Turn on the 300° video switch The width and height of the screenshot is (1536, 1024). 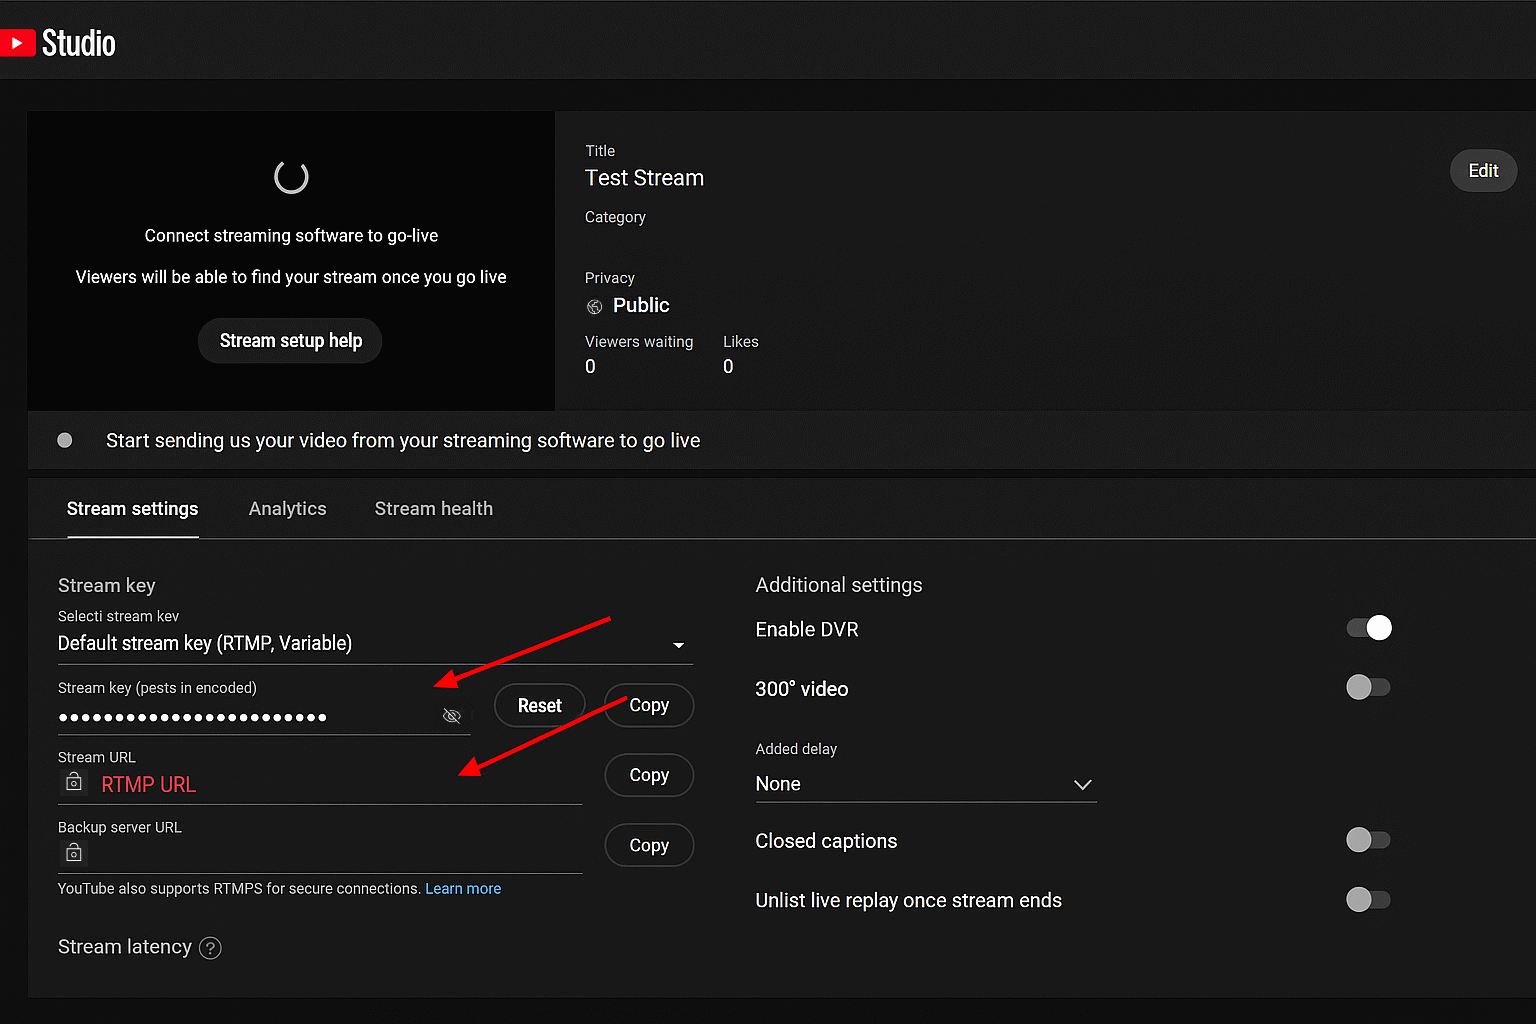click(x=1368, y=687)
